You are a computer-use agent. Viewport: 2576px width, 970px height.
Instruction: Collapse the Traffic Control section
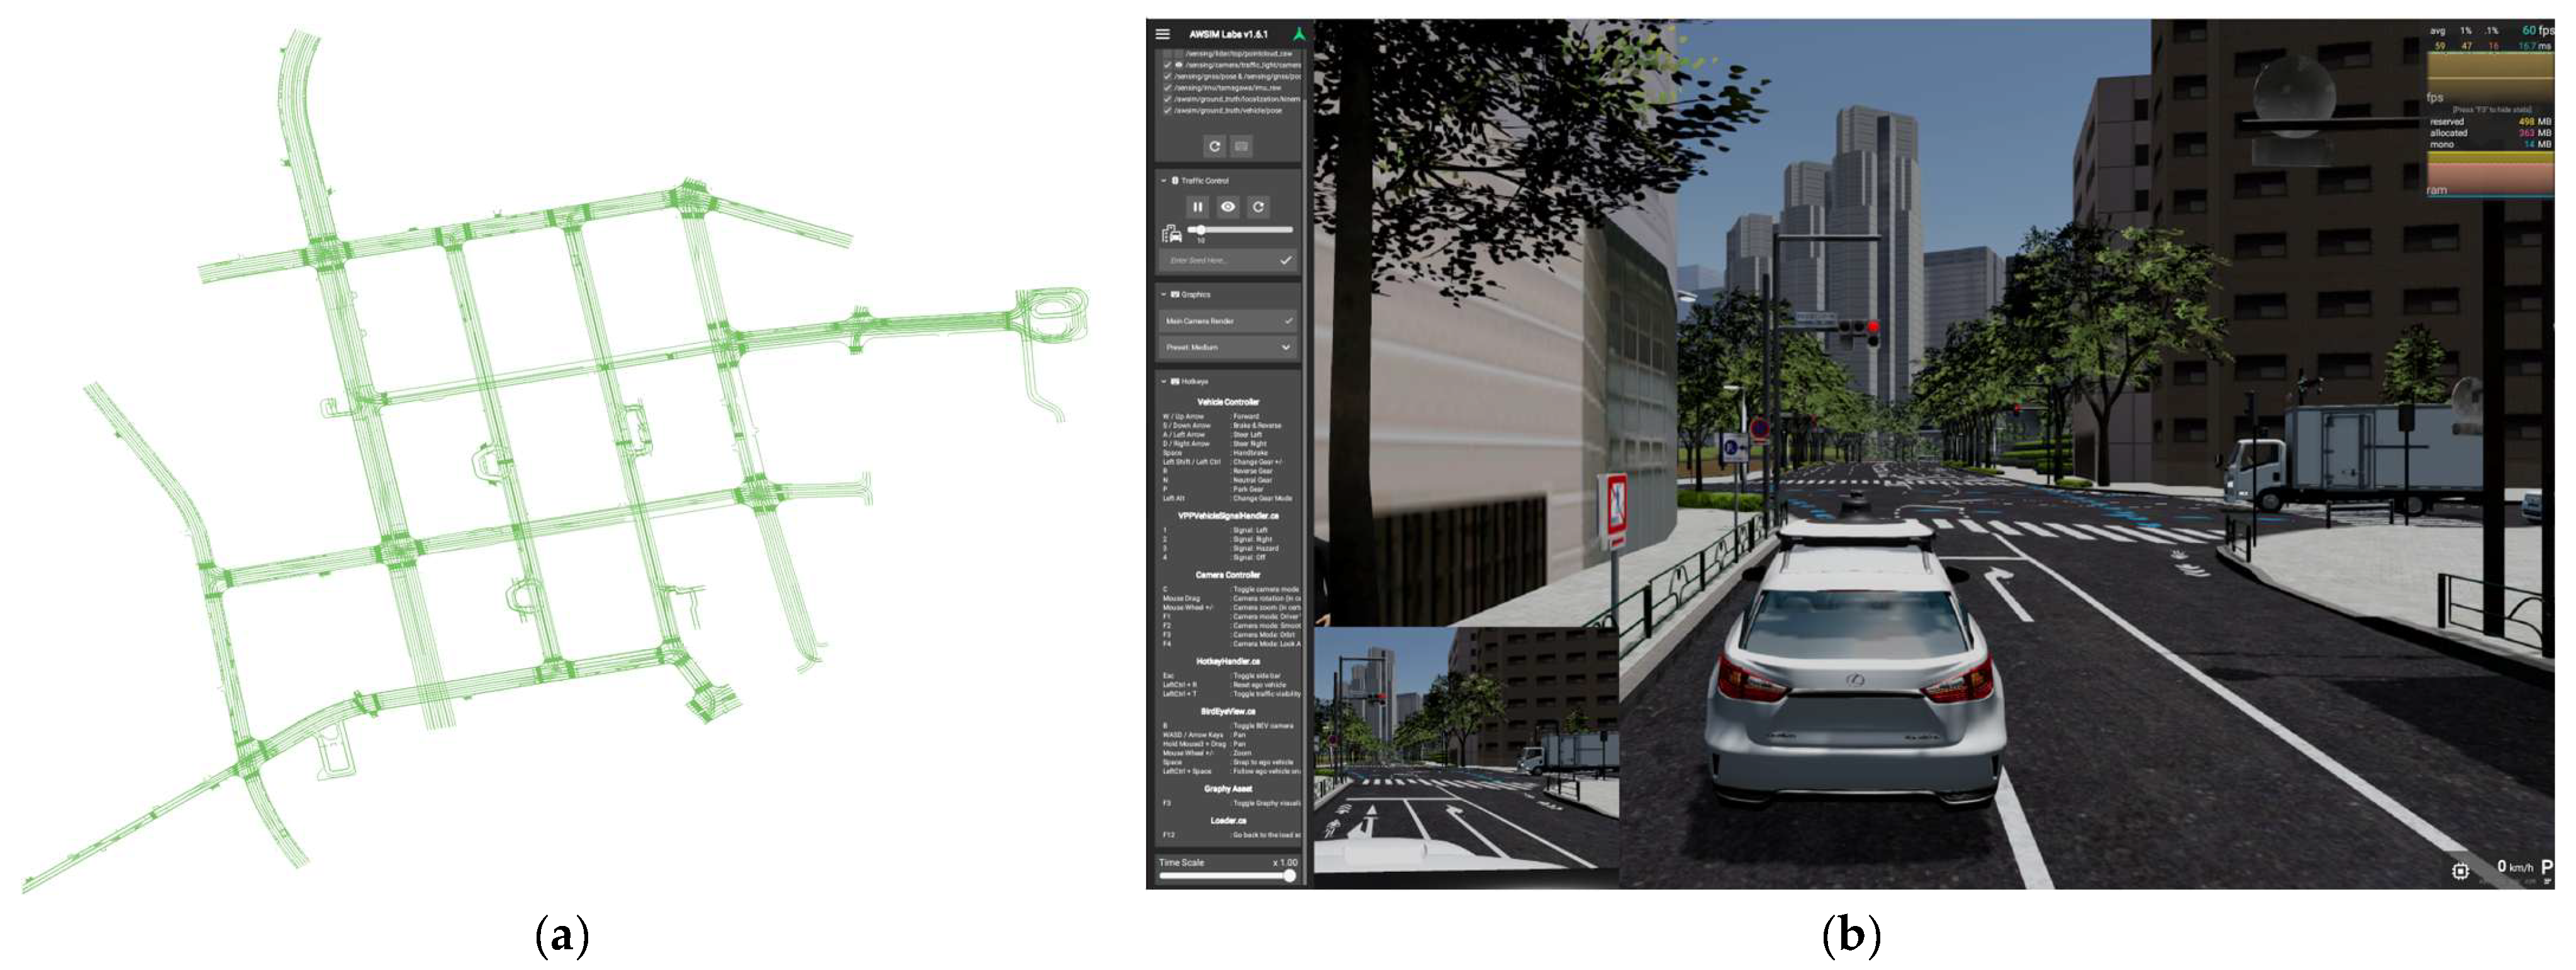coord(1163,181)
